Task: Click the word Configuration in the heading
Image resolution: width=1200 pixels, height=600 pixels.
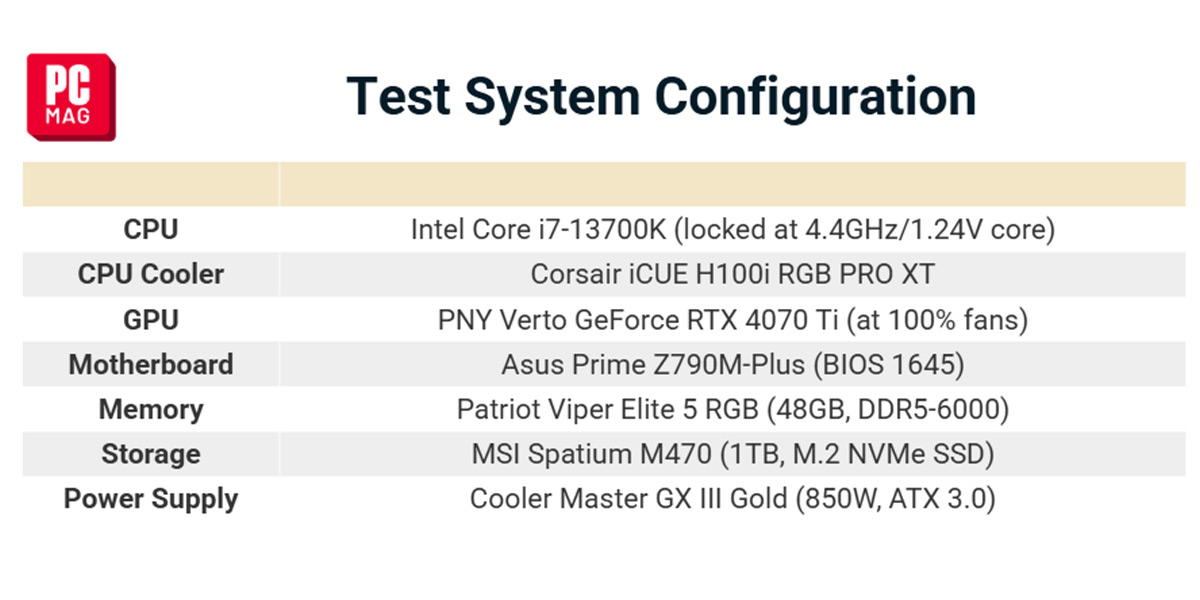Action: pyautogui.click(x=816, y=97)
